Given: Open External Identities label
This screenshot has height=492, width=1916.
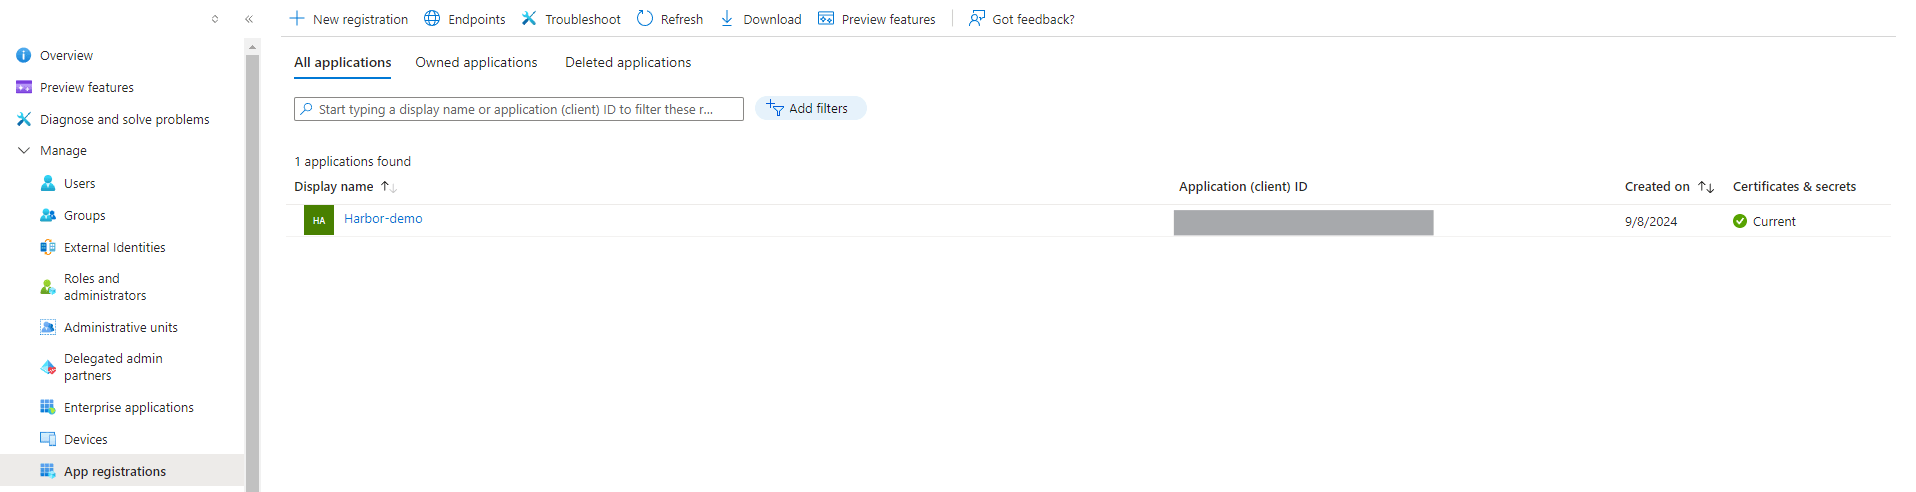Looking at the screenshot, I should 115,247.
